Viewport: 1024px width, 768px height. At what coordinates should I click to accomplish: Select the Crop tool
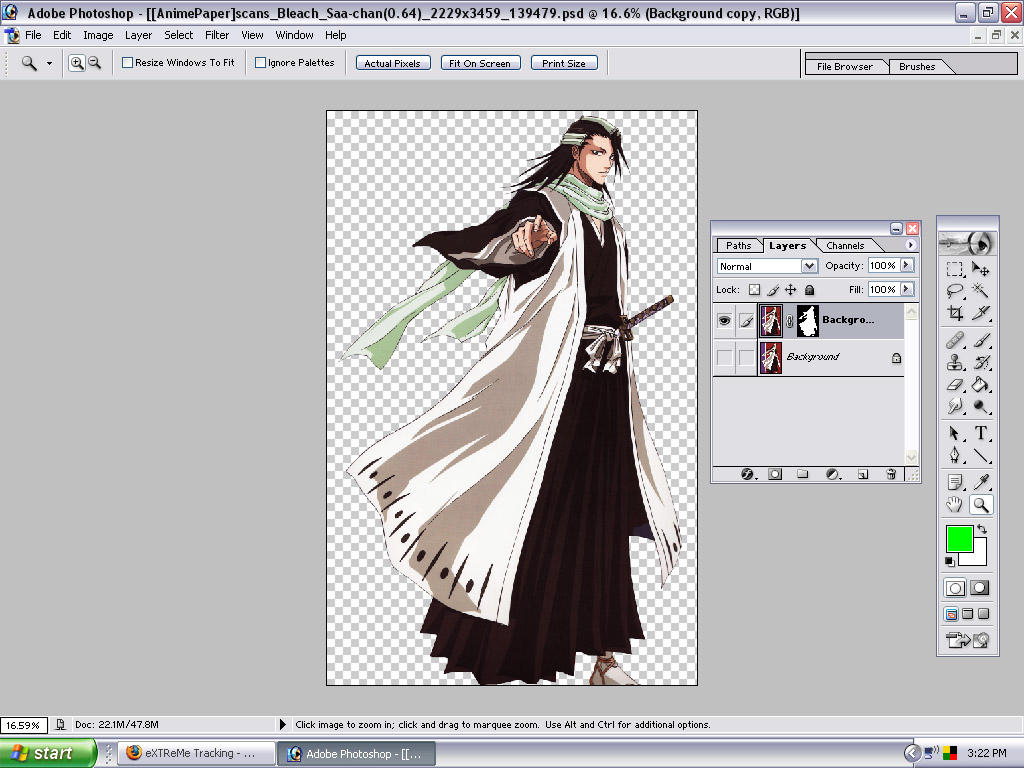955,313
